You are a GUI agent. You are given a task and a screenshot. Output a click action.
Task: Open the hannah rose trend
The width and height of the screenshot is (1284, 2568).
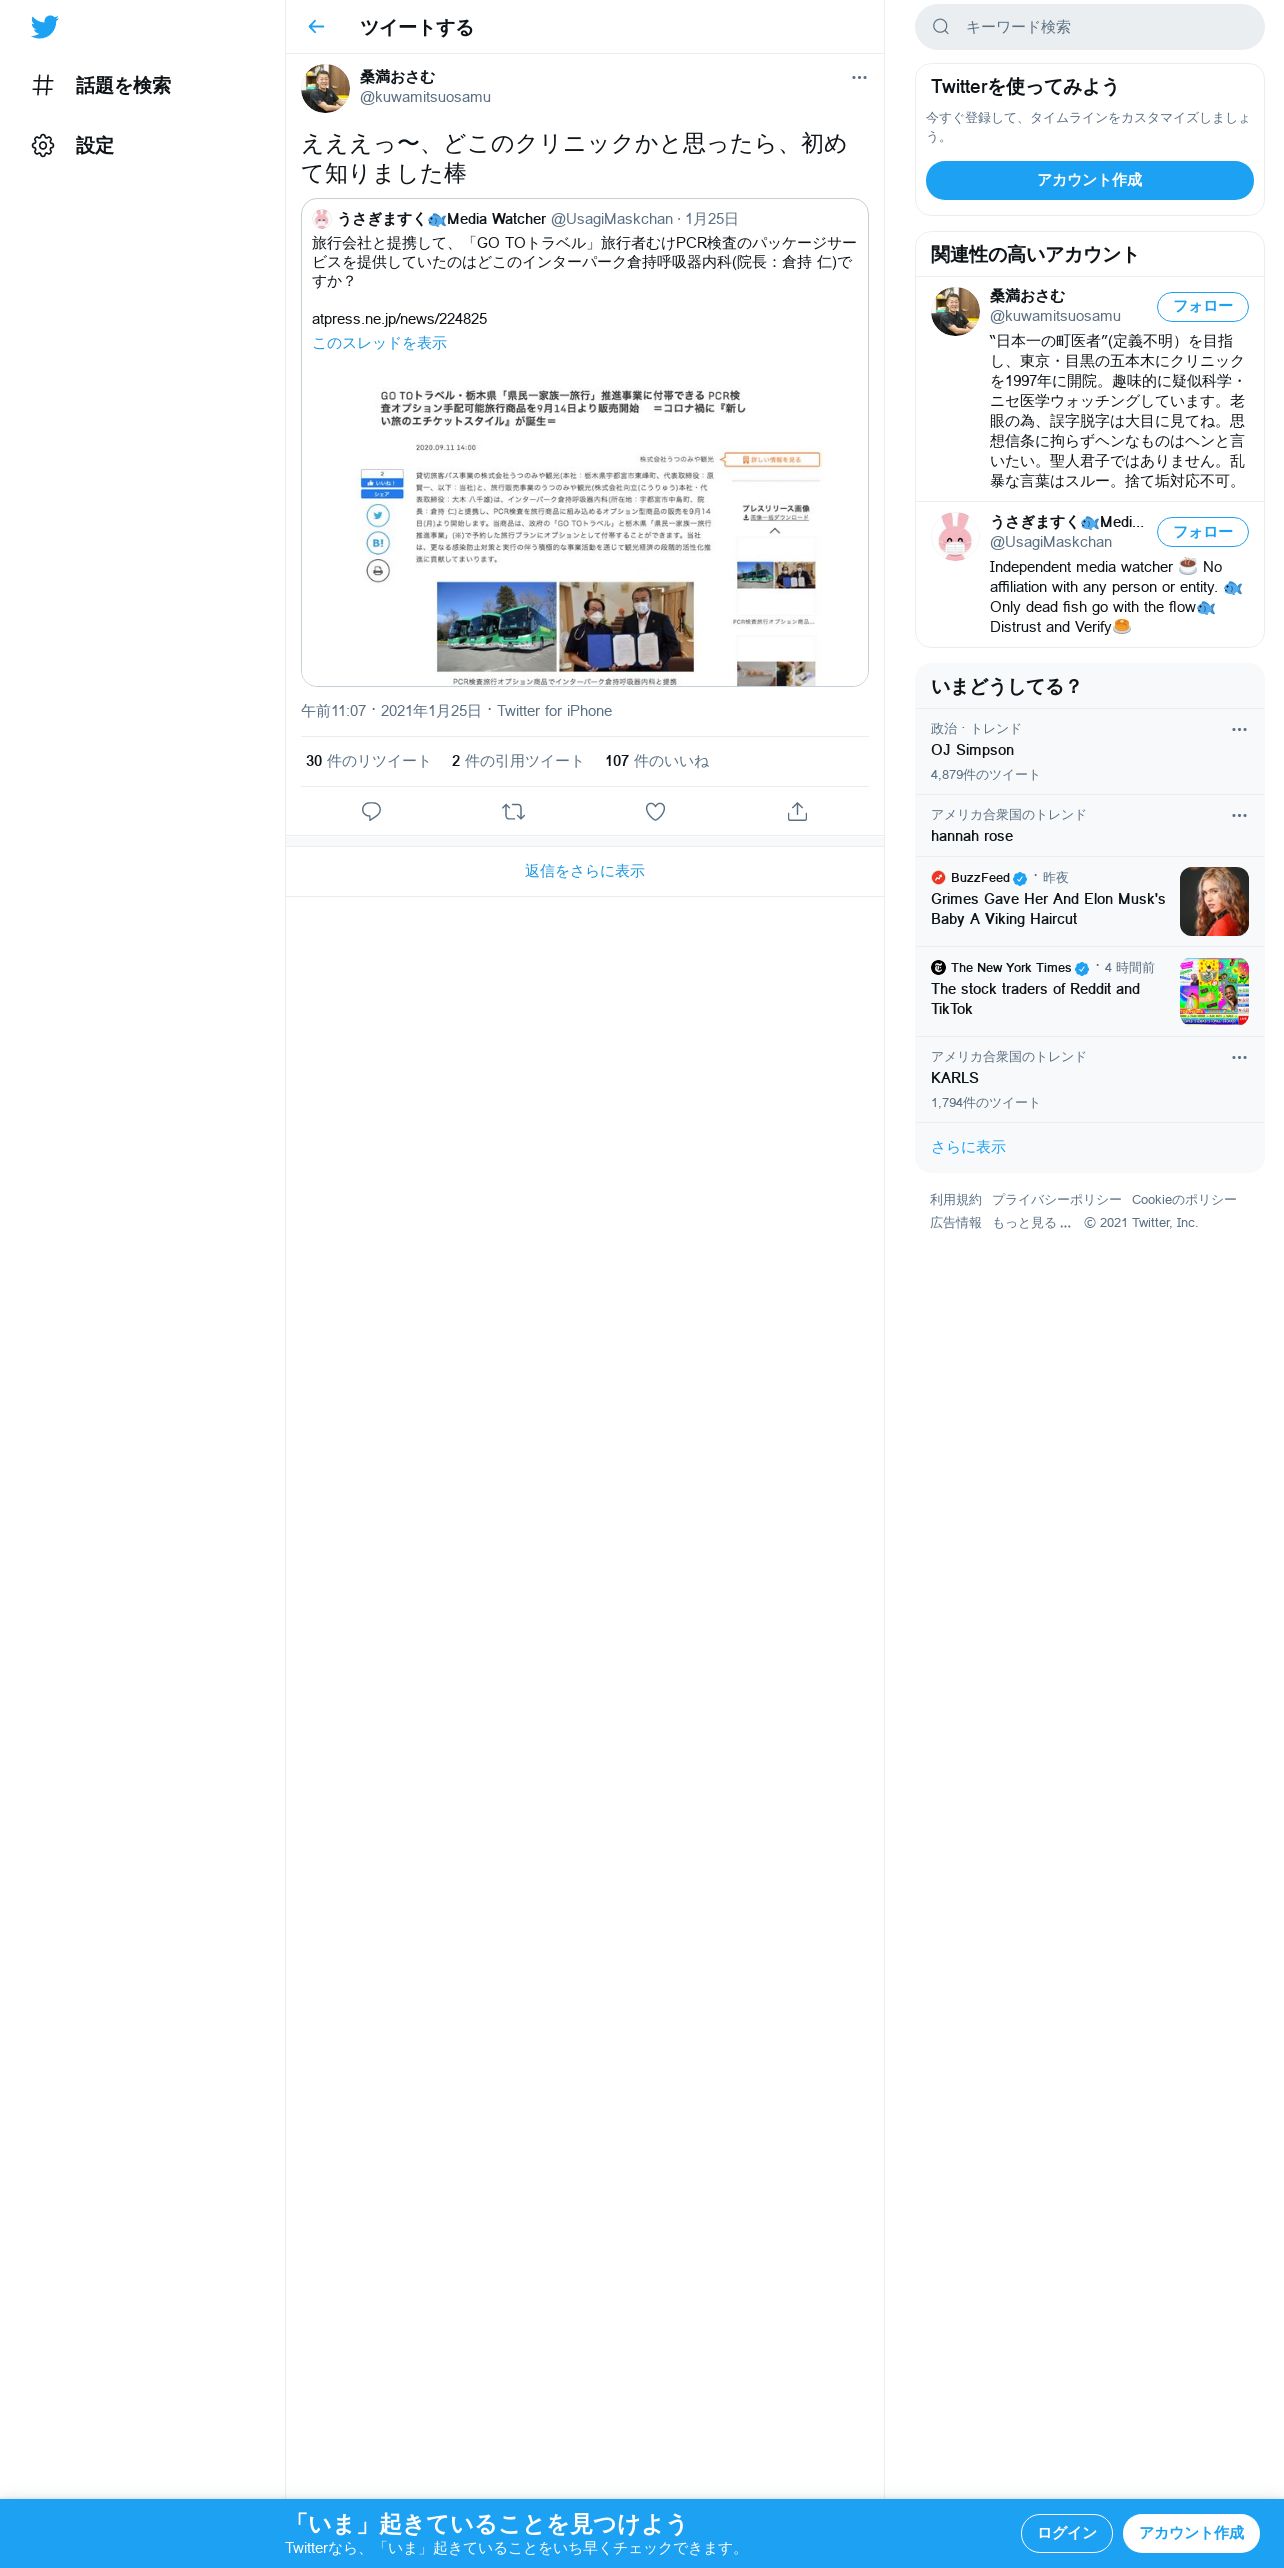click(x=1090, y=826)
